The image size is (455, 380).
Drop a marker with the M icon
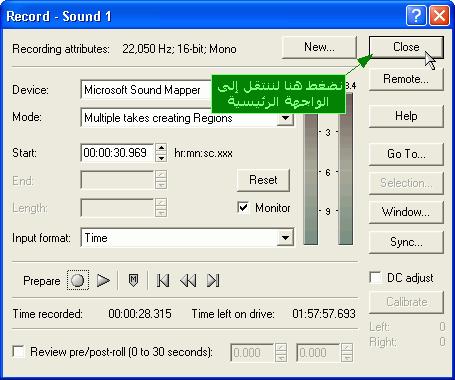pos(133,280)
